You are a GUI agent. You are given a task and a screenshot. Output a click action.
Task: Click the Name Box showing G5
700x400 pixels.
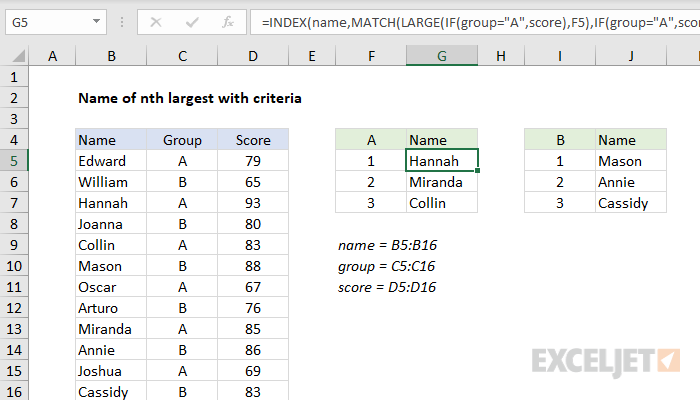(x=56, y=22)
